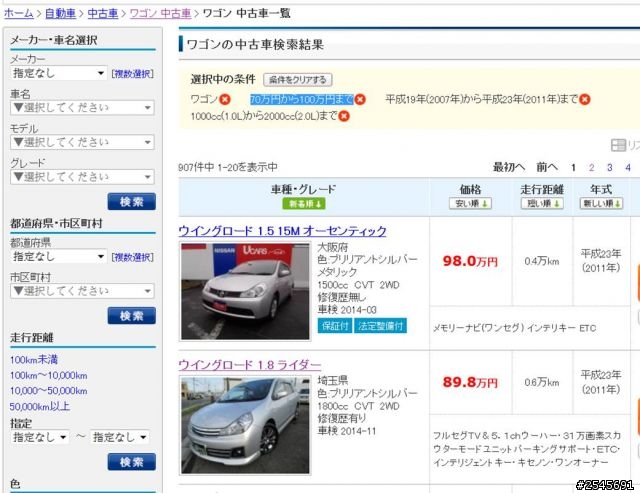Screen dimensions: 640x493
Task: Click the 保証付 badge
Action: point(335,326)
